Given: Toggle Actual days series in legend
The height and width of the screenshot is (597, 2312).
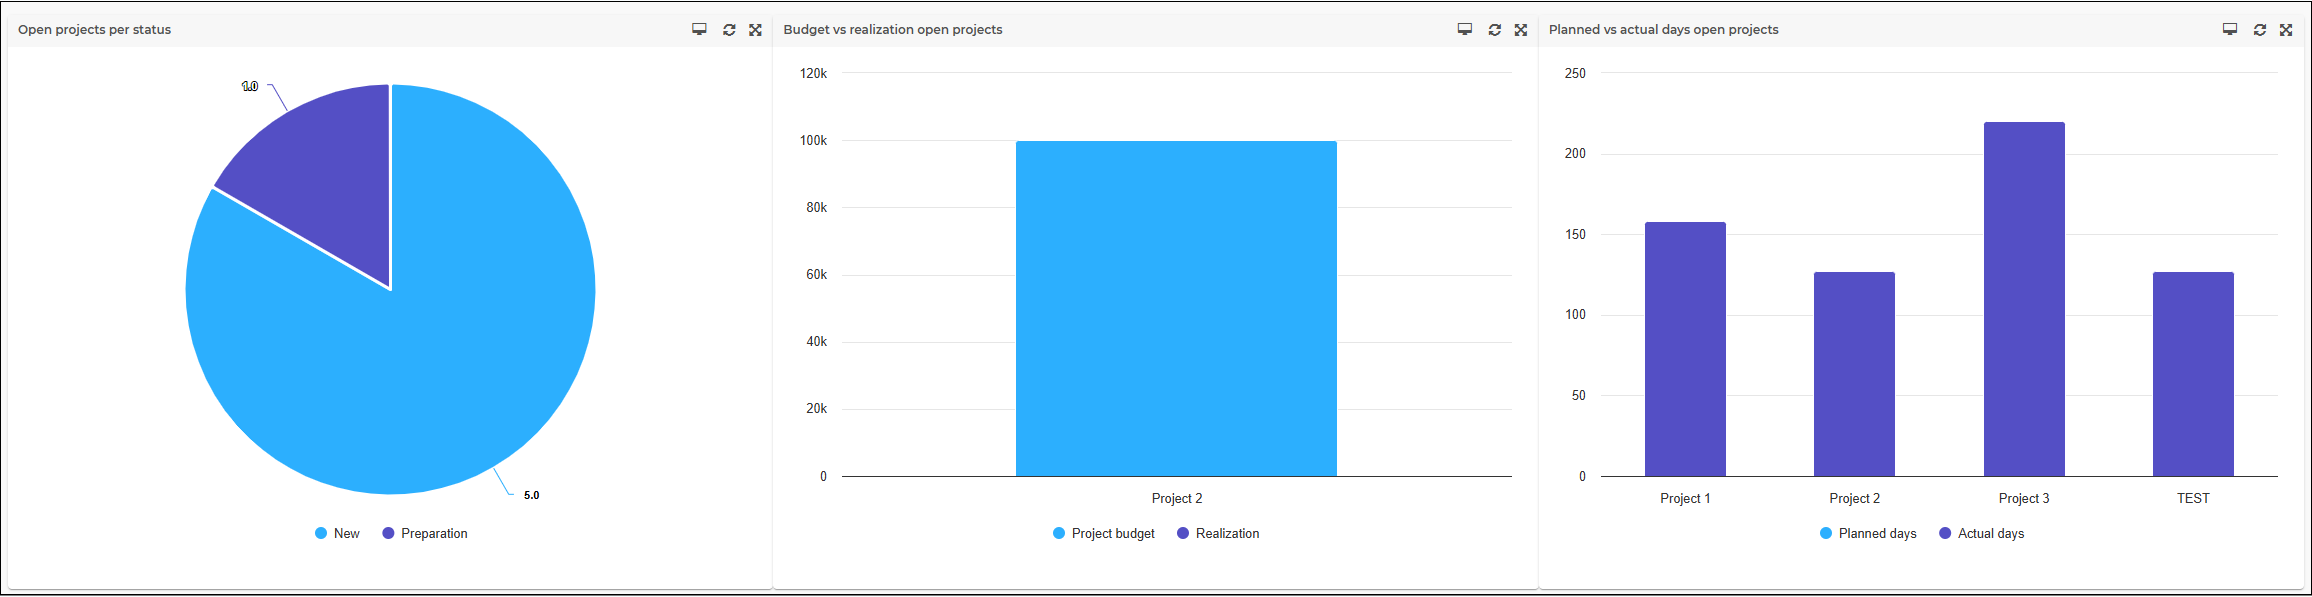Looking at the screenshot, I should click(x=1981, y=534).
